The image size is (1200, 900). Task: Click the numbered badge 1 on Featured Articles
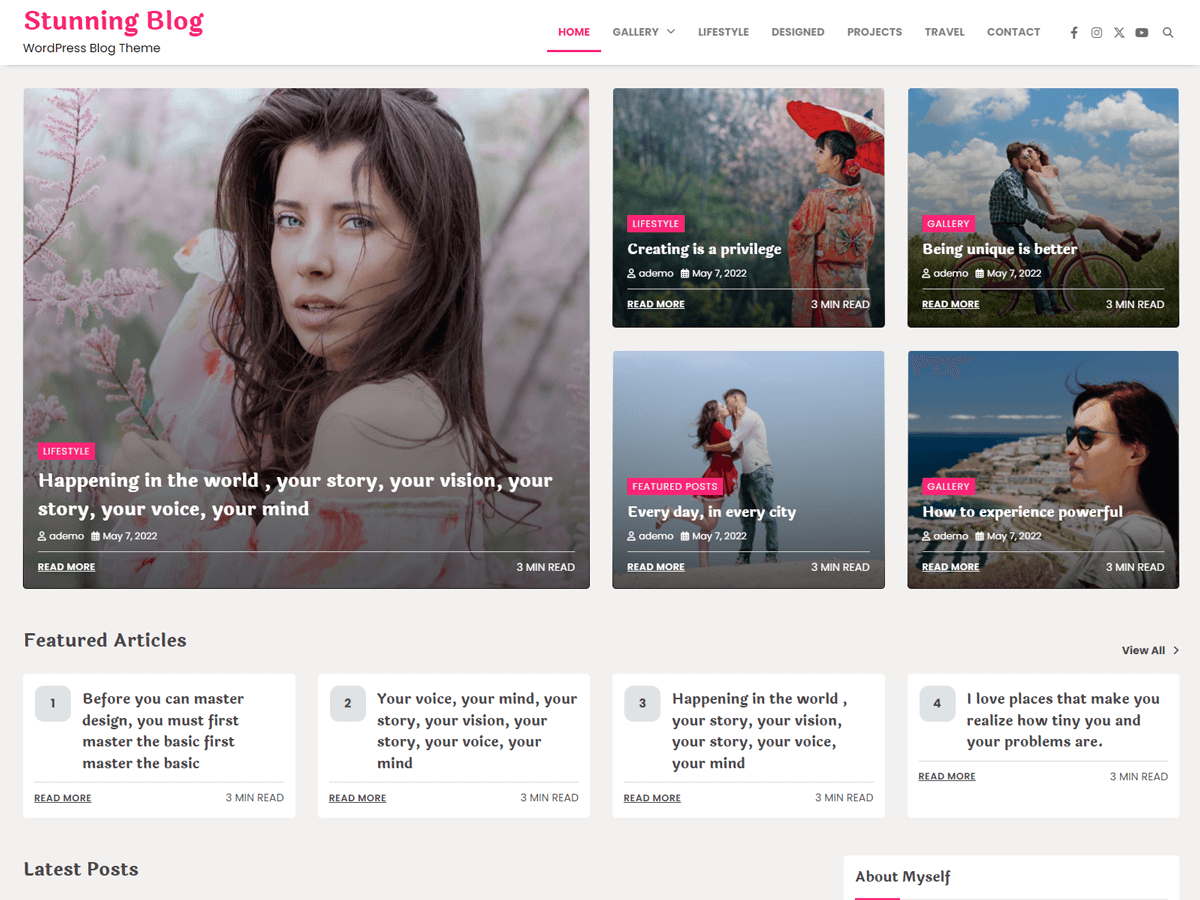53,703
